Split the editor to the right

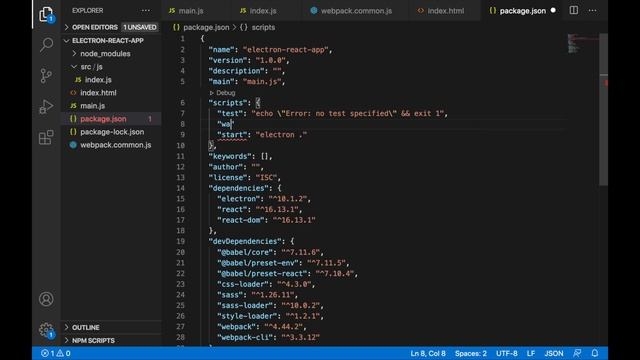click(573, 10)
